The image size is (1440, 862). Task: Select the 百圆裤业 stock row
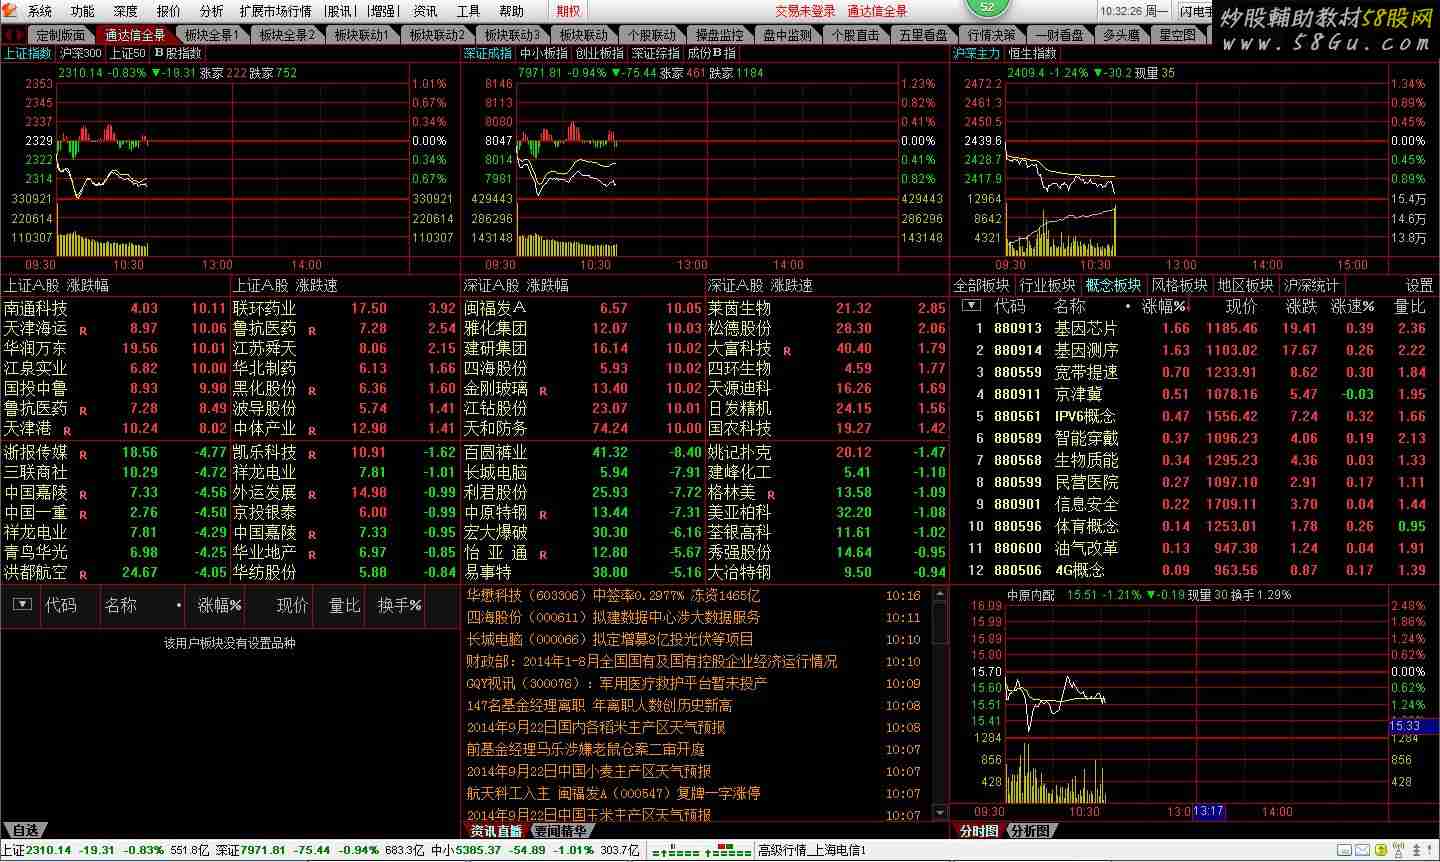pyautogui.click(x=583, y=452)
